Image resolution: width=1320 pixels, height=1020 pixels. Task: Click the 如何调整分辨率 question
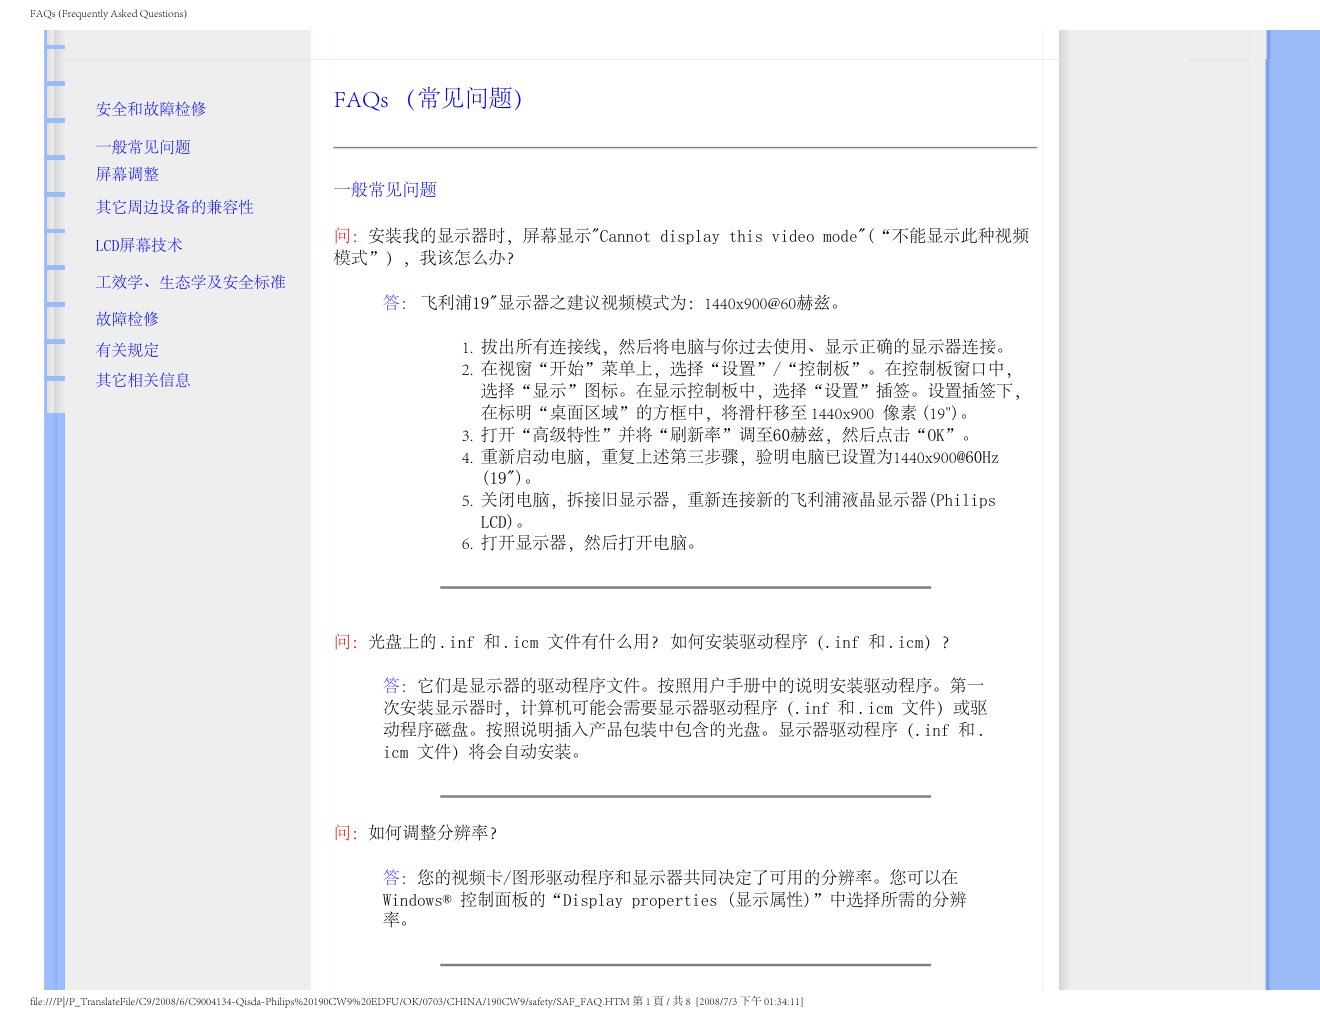tap(432, 833)
